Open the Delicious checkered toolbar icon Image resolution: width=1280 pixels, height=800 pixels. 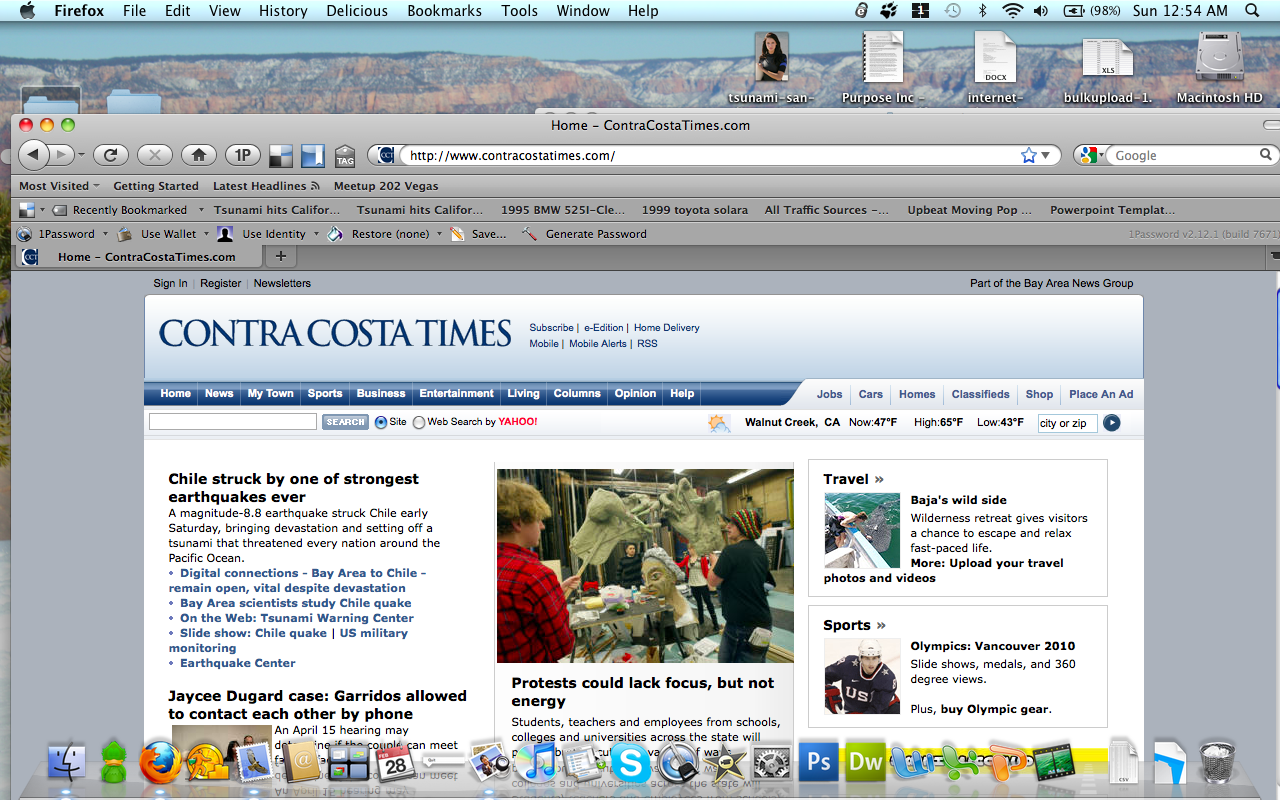click(281, 155)
